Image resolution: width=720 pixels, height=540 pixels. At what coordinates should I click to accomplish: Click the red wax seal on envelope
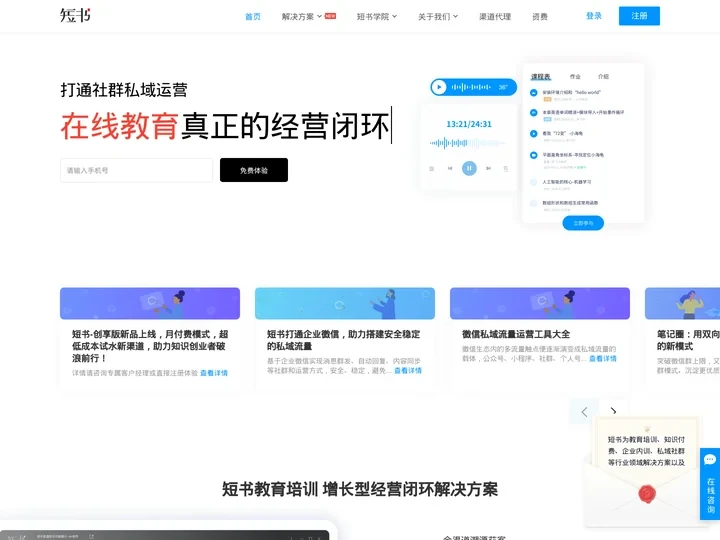647,494
